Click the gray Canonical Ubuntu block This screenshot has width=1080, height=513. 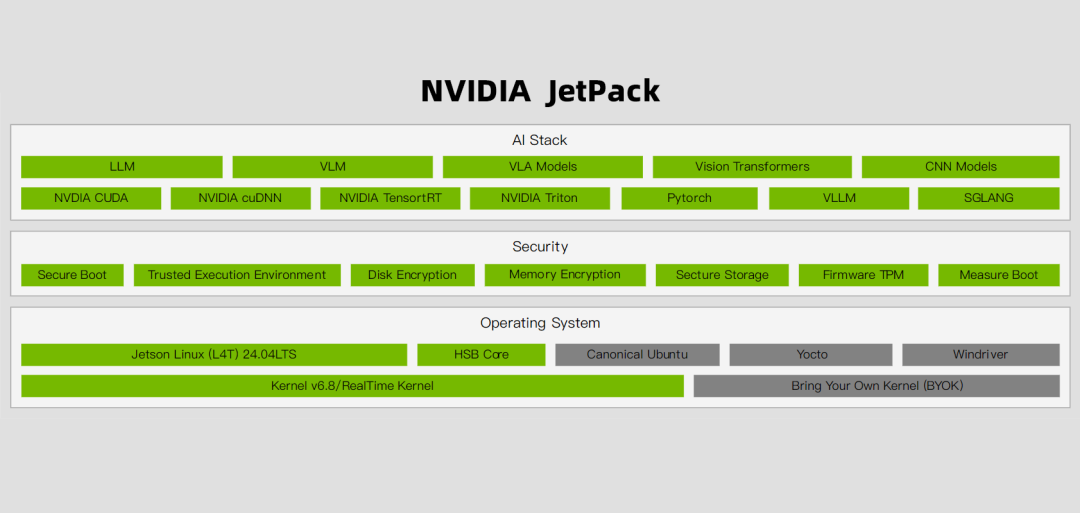click(637, 355)
